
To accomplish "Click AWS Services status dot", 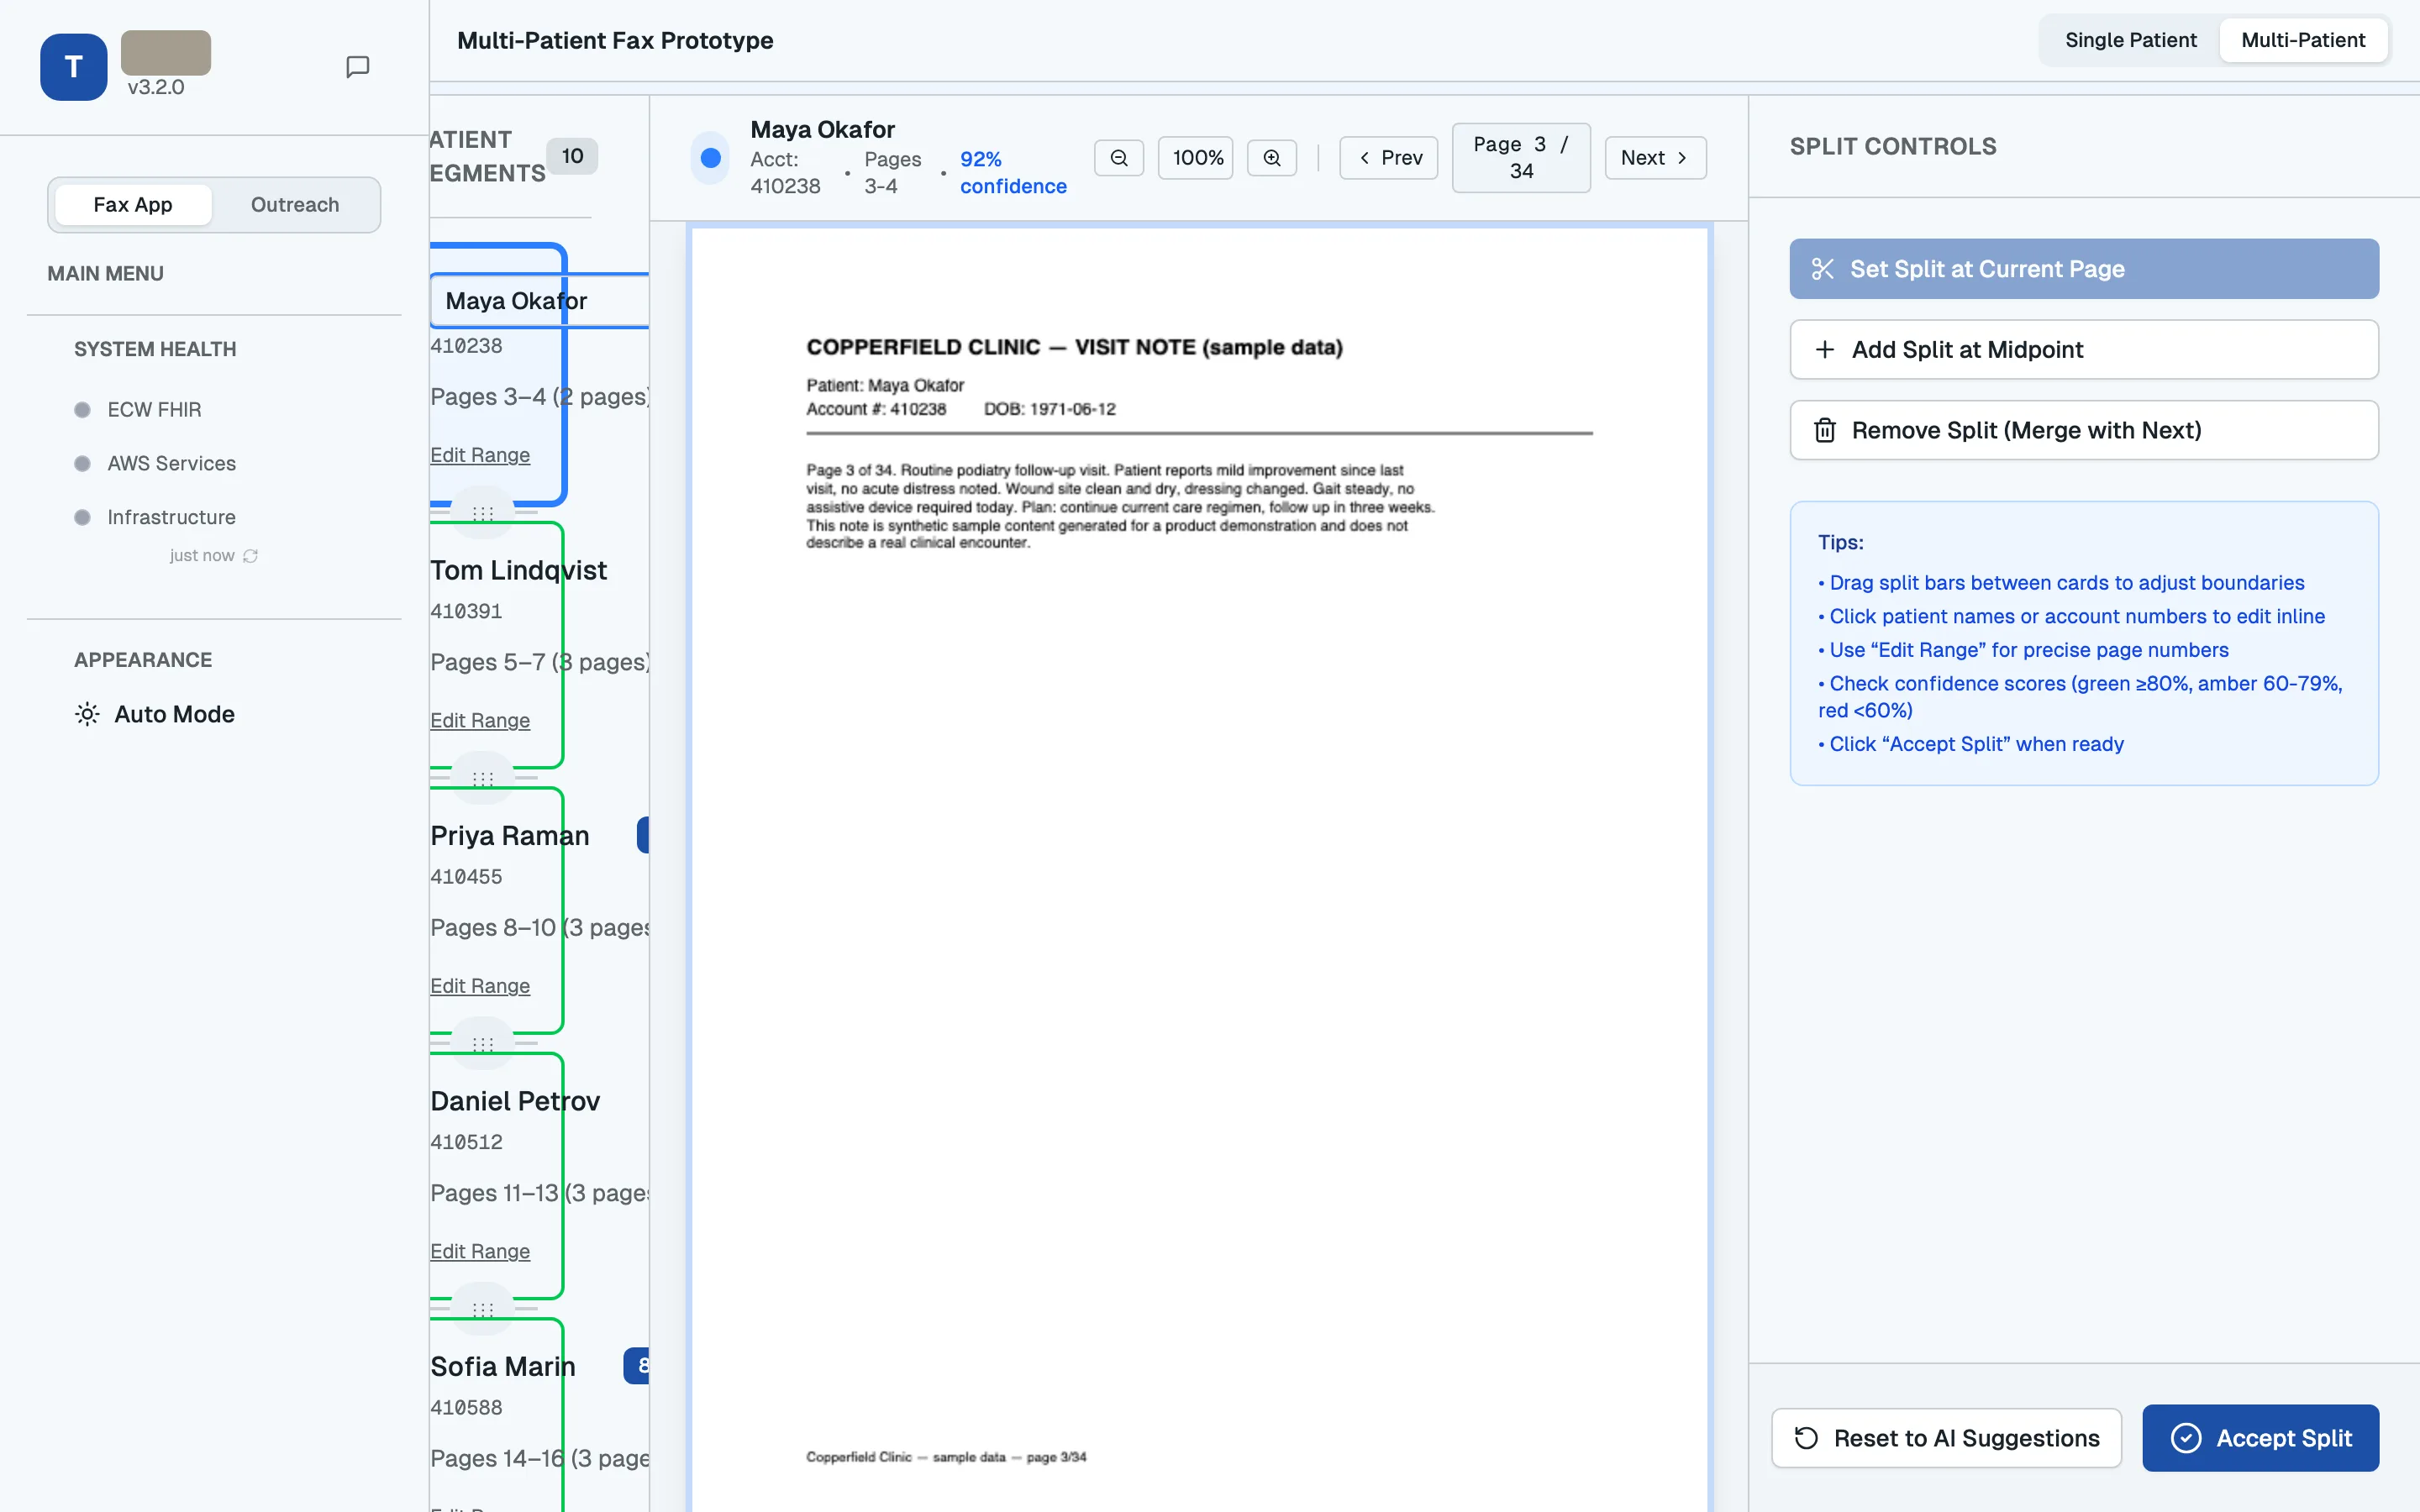I will pyautogui.click(x=82, y=464).
